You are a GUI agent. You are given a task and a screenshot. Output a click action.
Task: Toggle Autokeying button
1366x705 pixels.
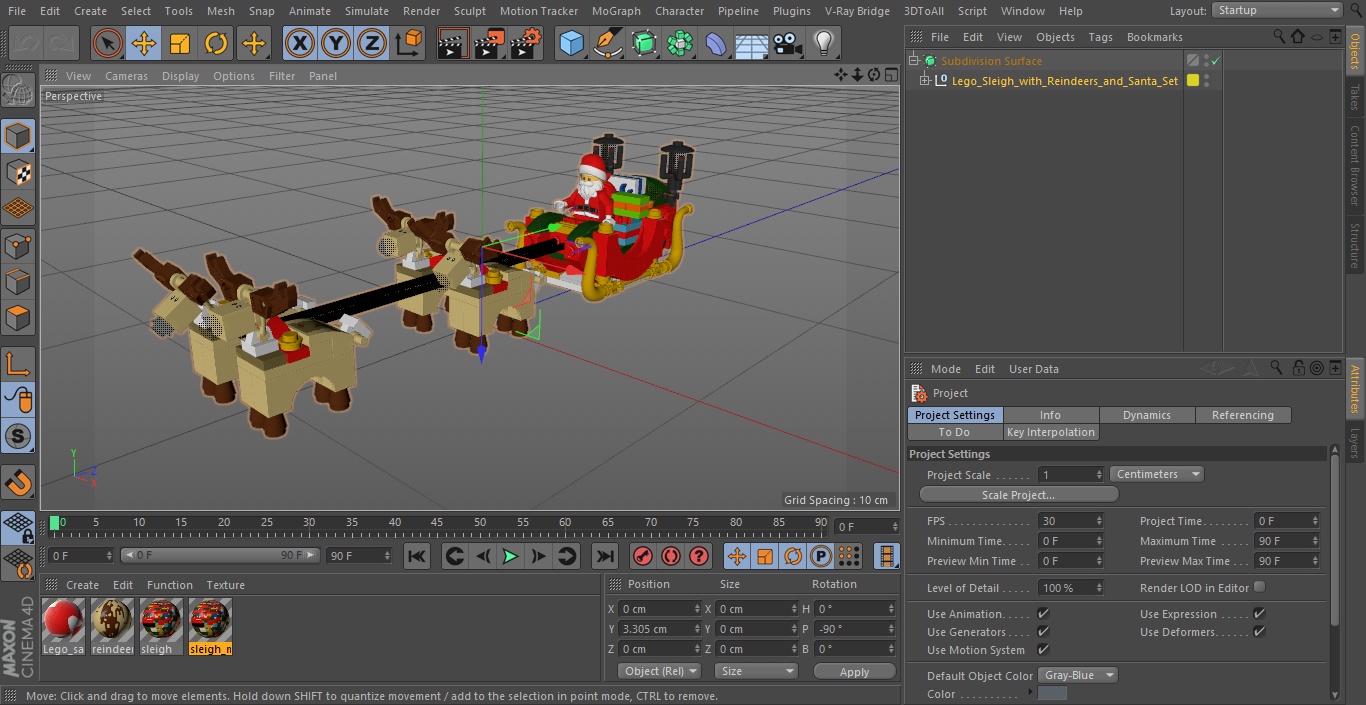coord(671,556)
